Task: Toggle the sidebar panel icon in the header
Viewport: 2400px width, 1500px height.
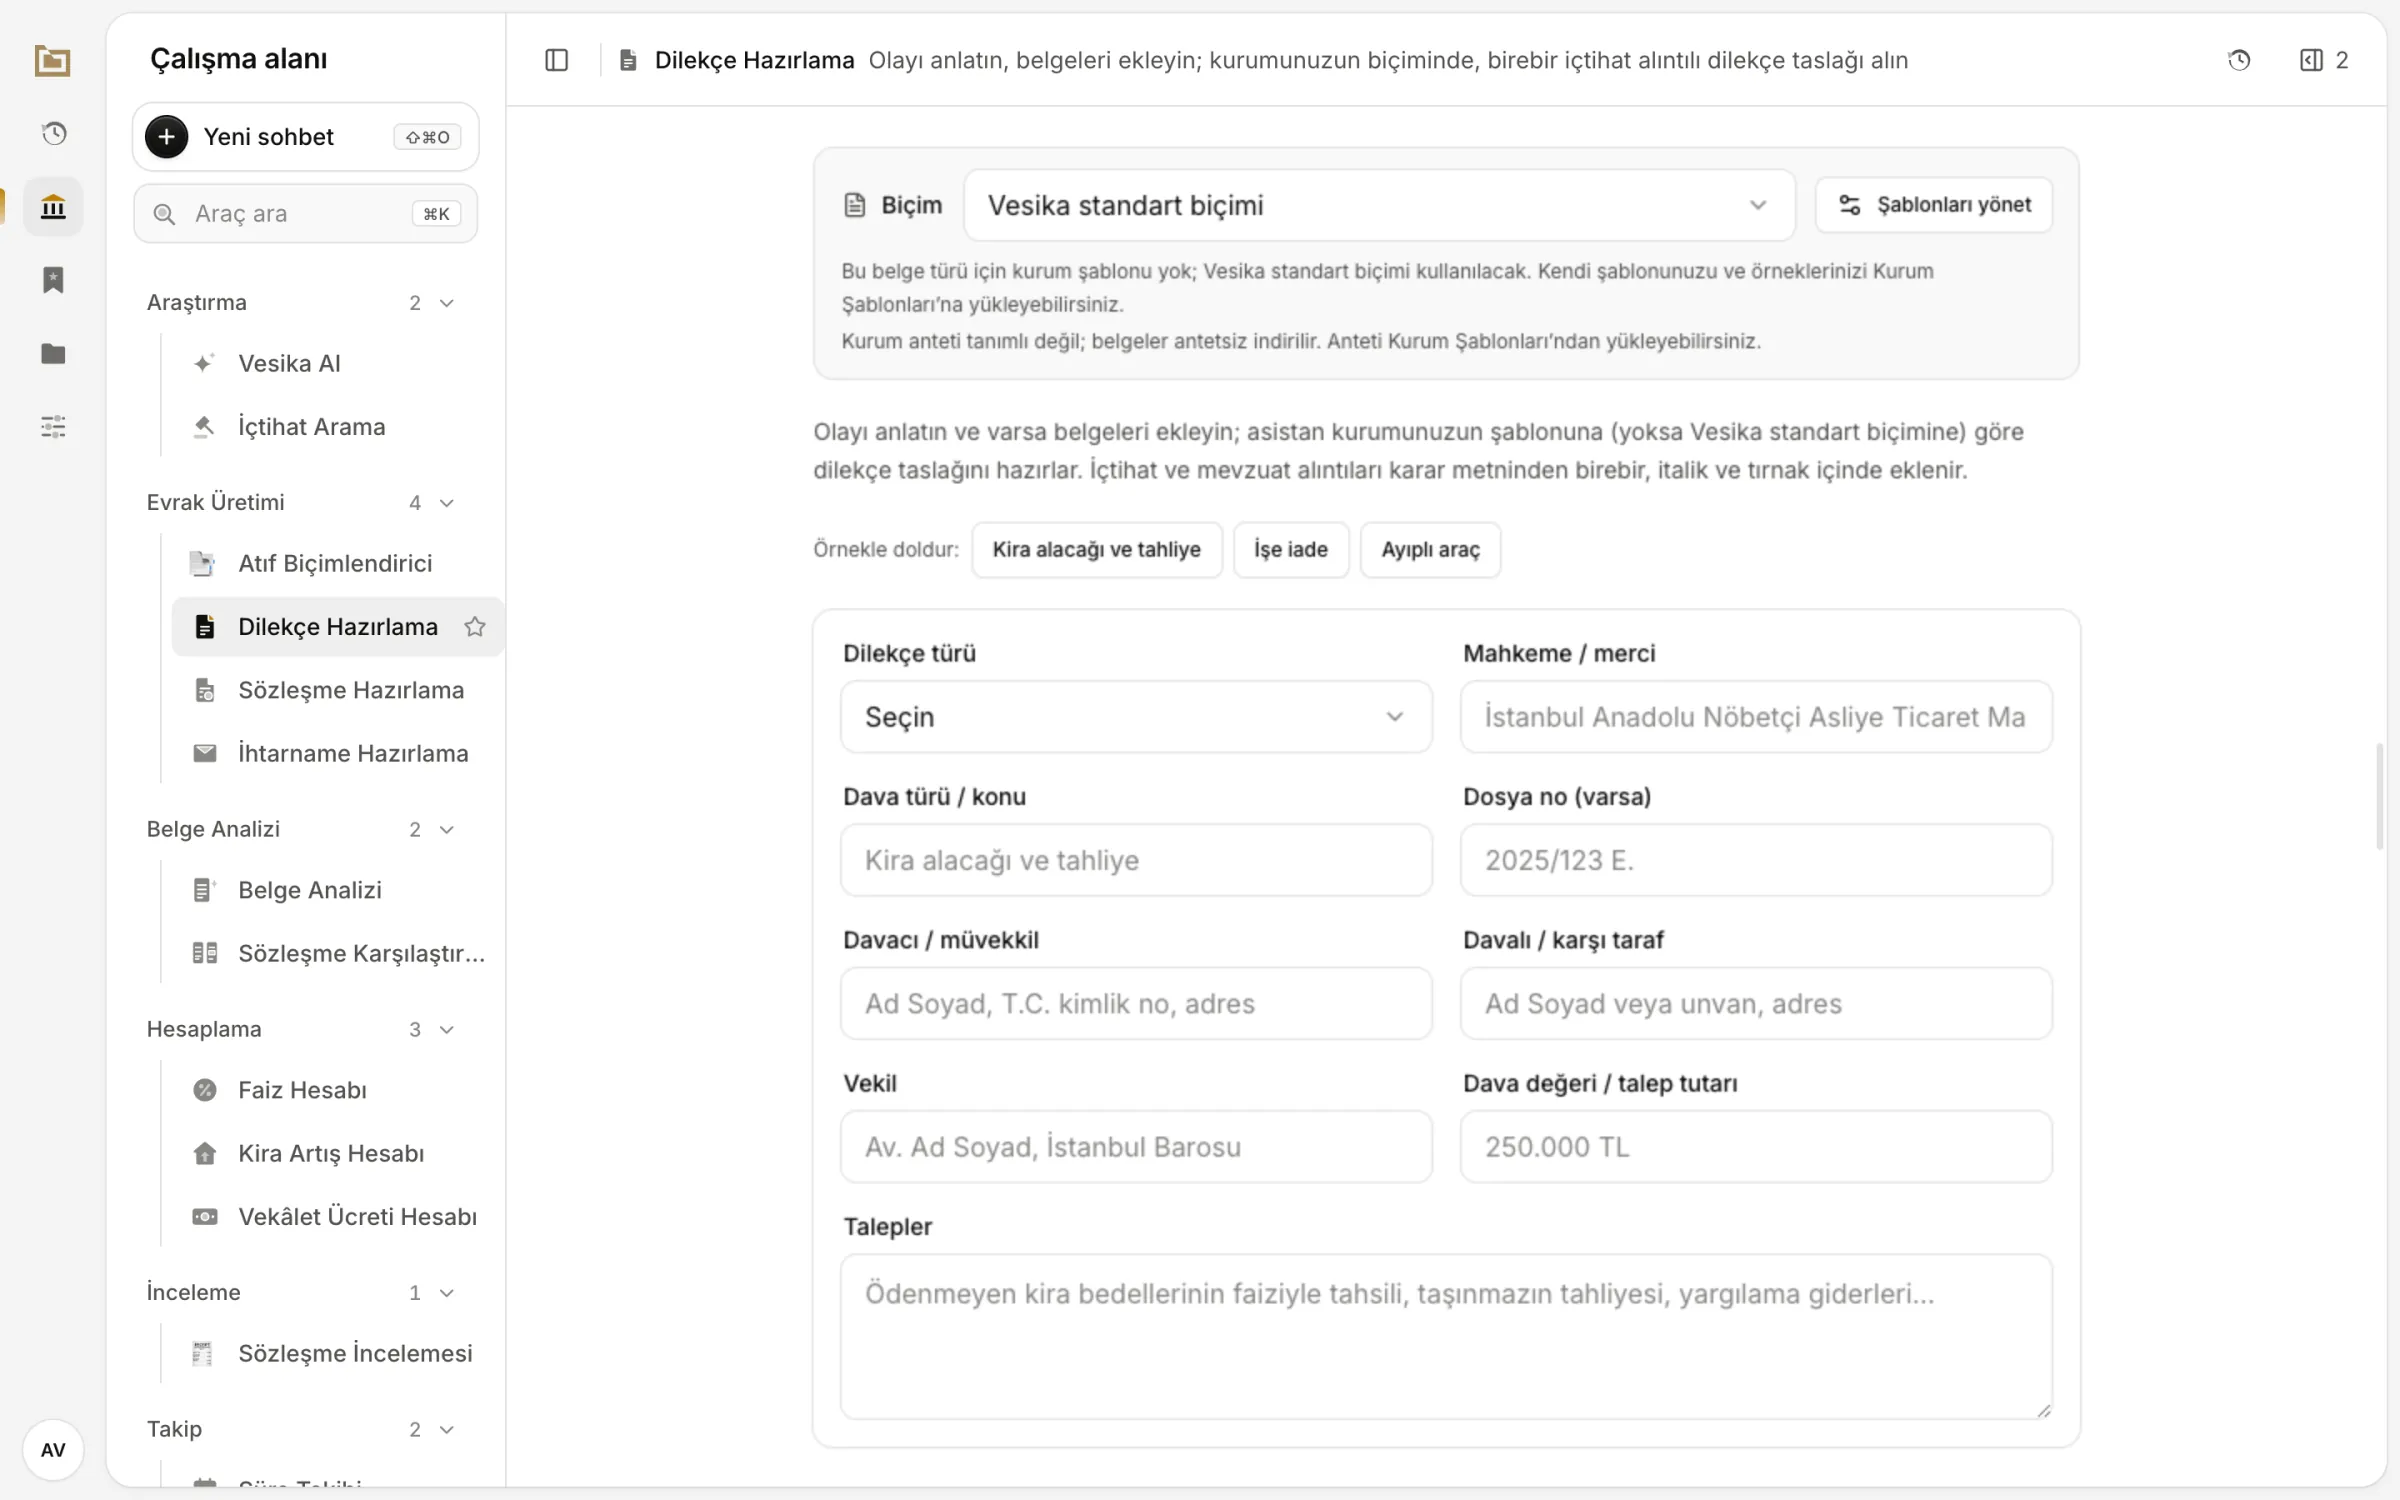Action: 557,61
